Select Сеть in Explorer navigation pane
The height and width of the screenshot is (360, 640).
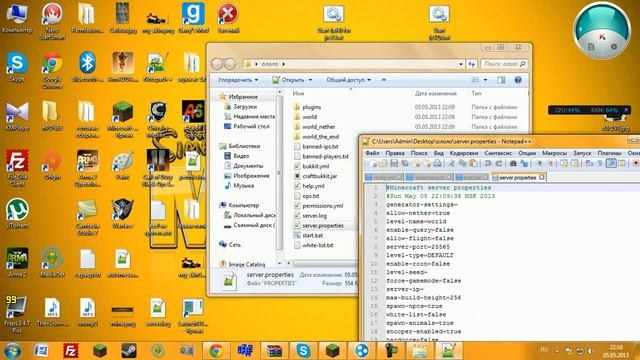[230, 244]
